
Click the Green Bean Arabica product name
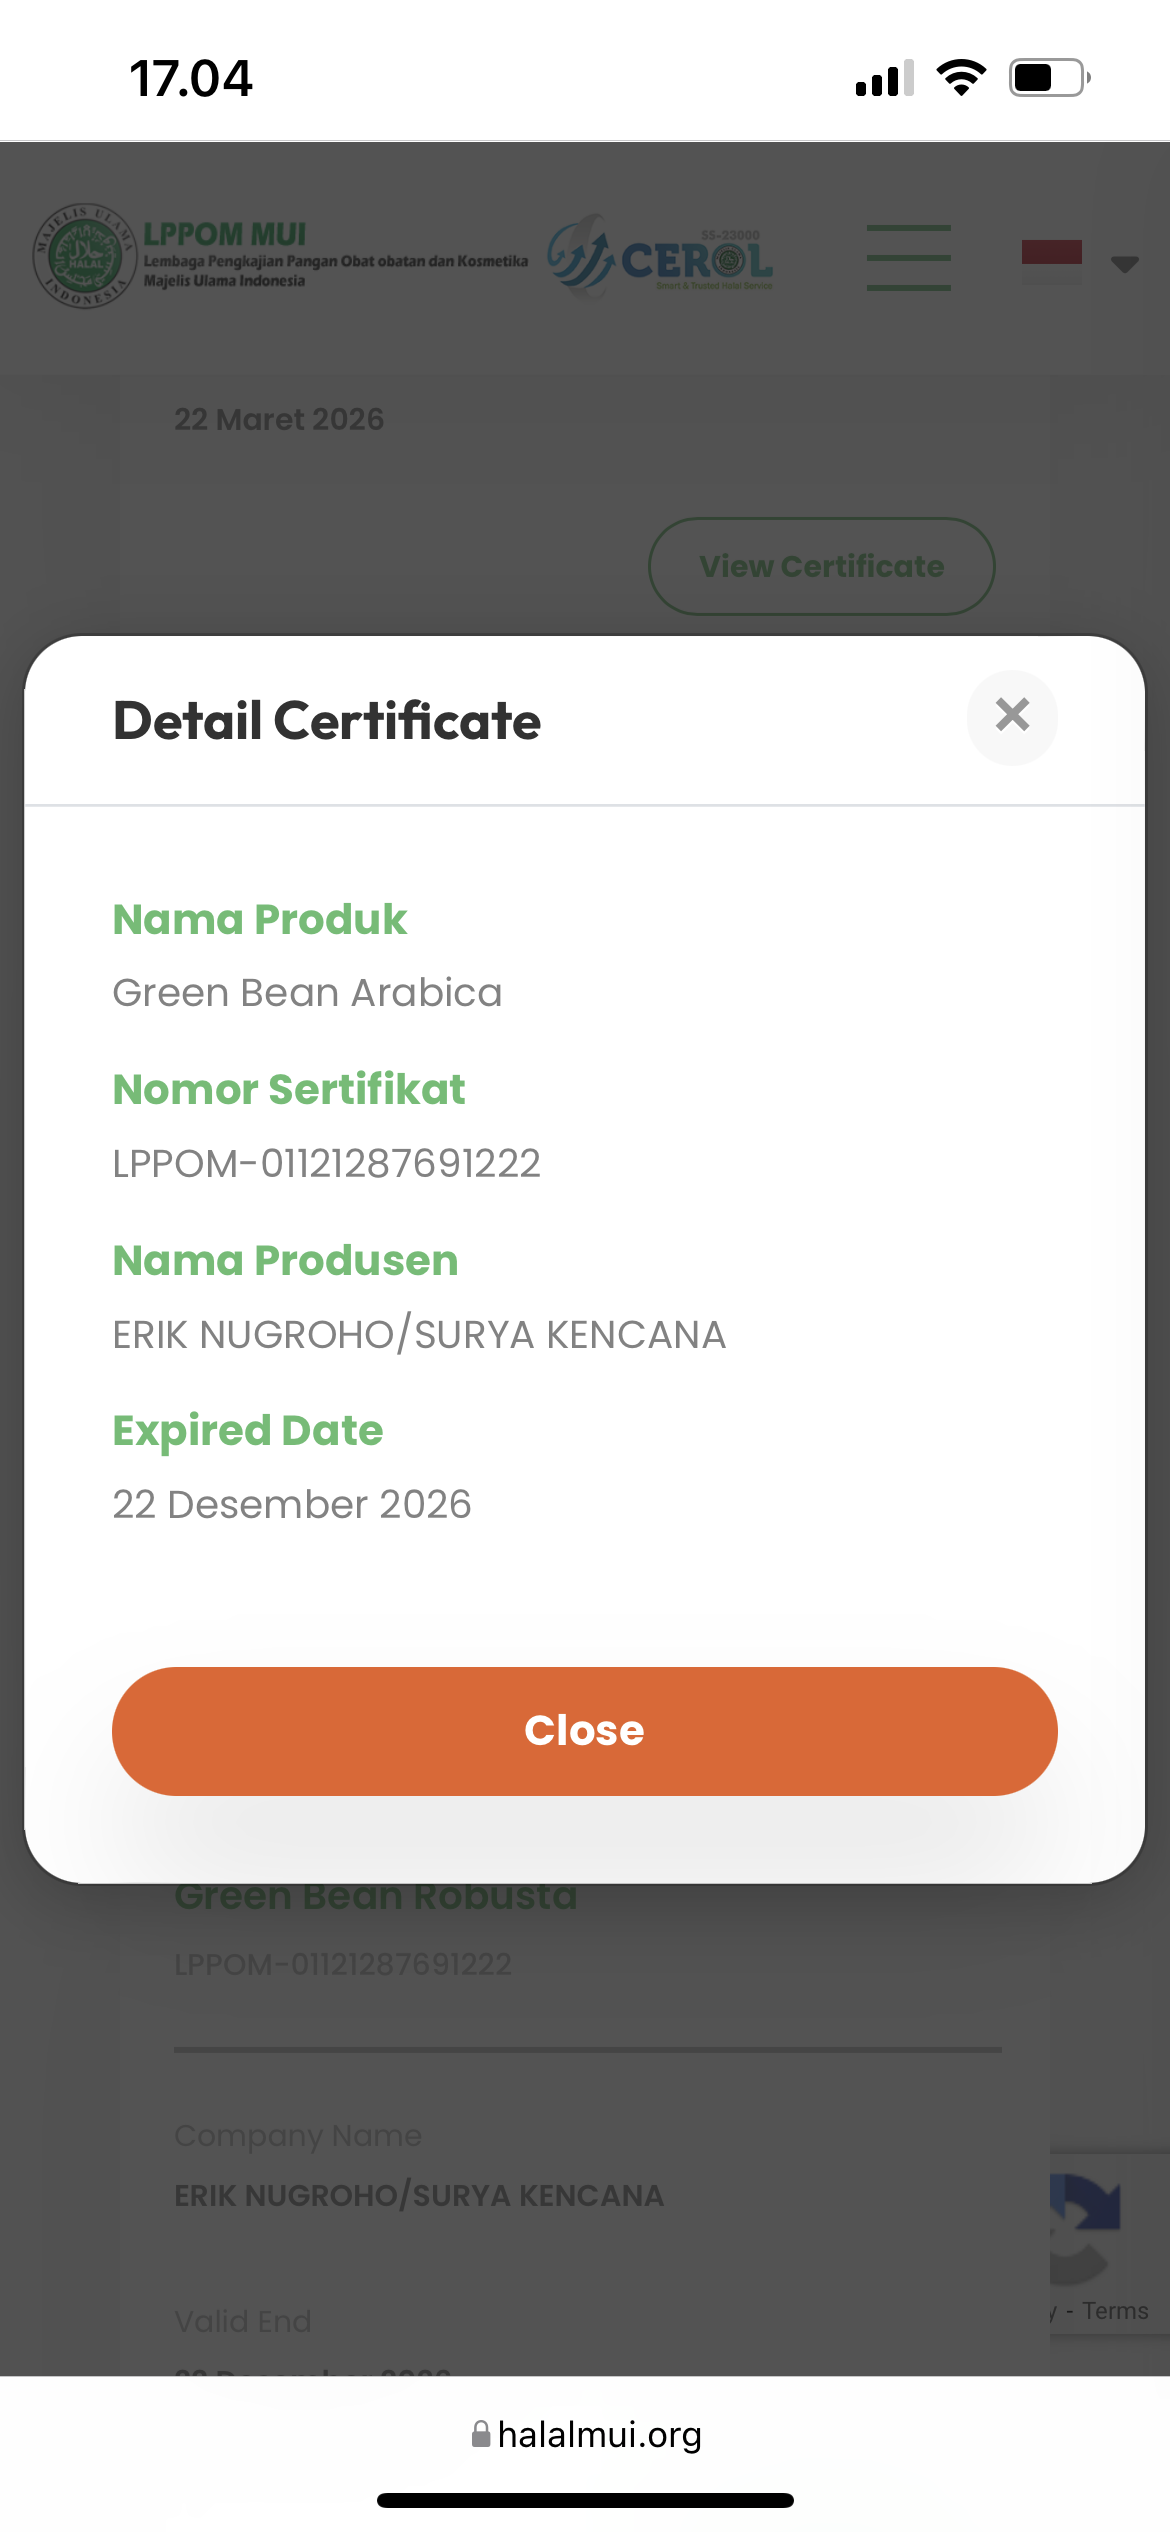tap(307, 993)
